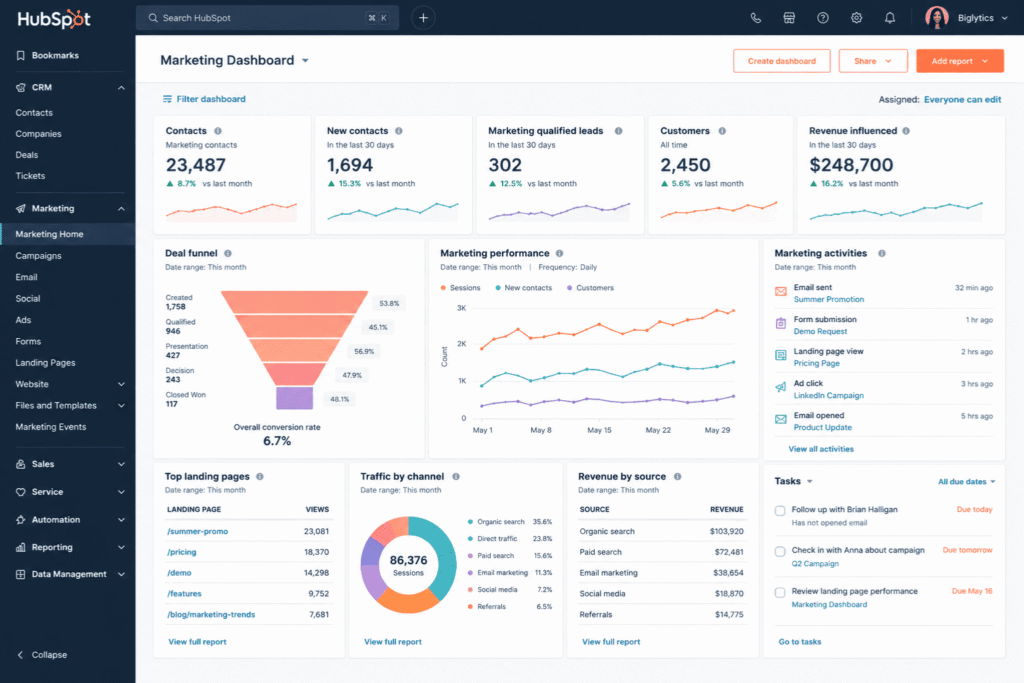The width and height of the screenshot is (1024, 683).
Task: Click info icon next to Revenue influenced
Action: click(x=906, y=131)
